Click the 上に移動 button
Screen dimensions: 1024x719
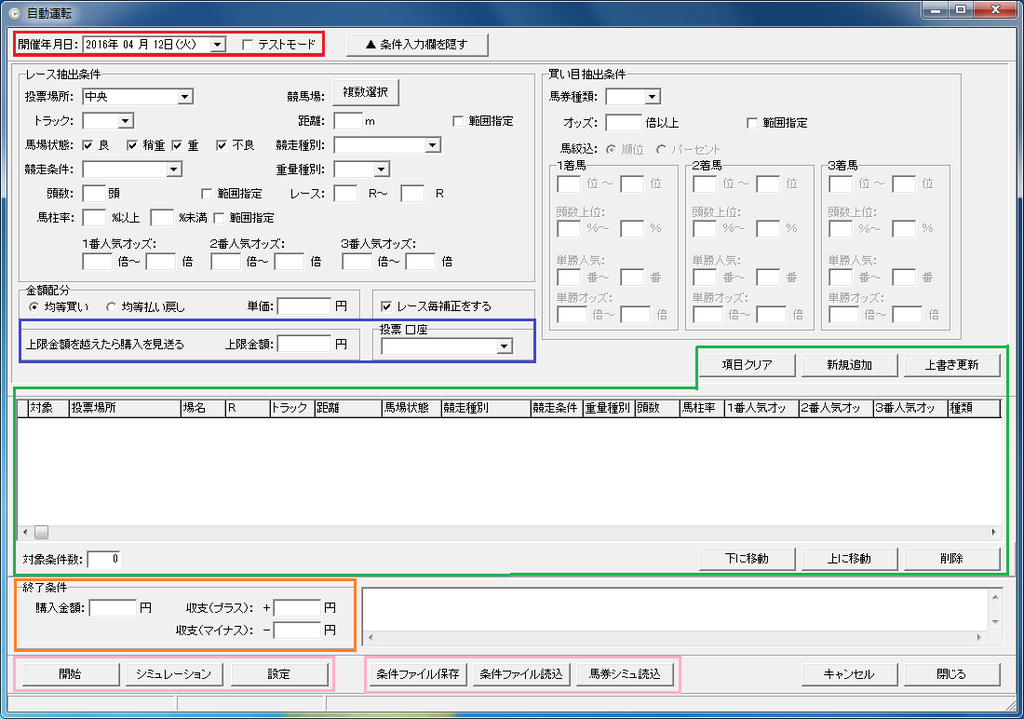[x=850, y=559]
